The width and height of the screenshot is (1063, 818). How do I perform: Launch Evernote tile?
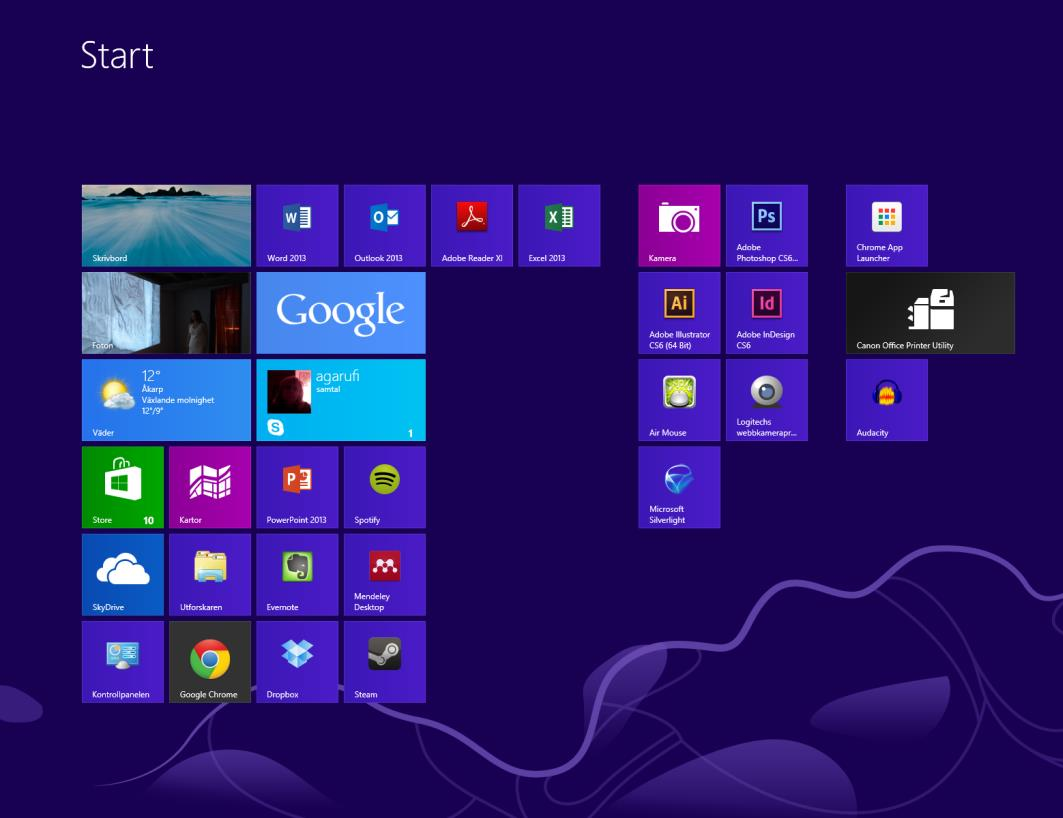[x=297, y=575]
